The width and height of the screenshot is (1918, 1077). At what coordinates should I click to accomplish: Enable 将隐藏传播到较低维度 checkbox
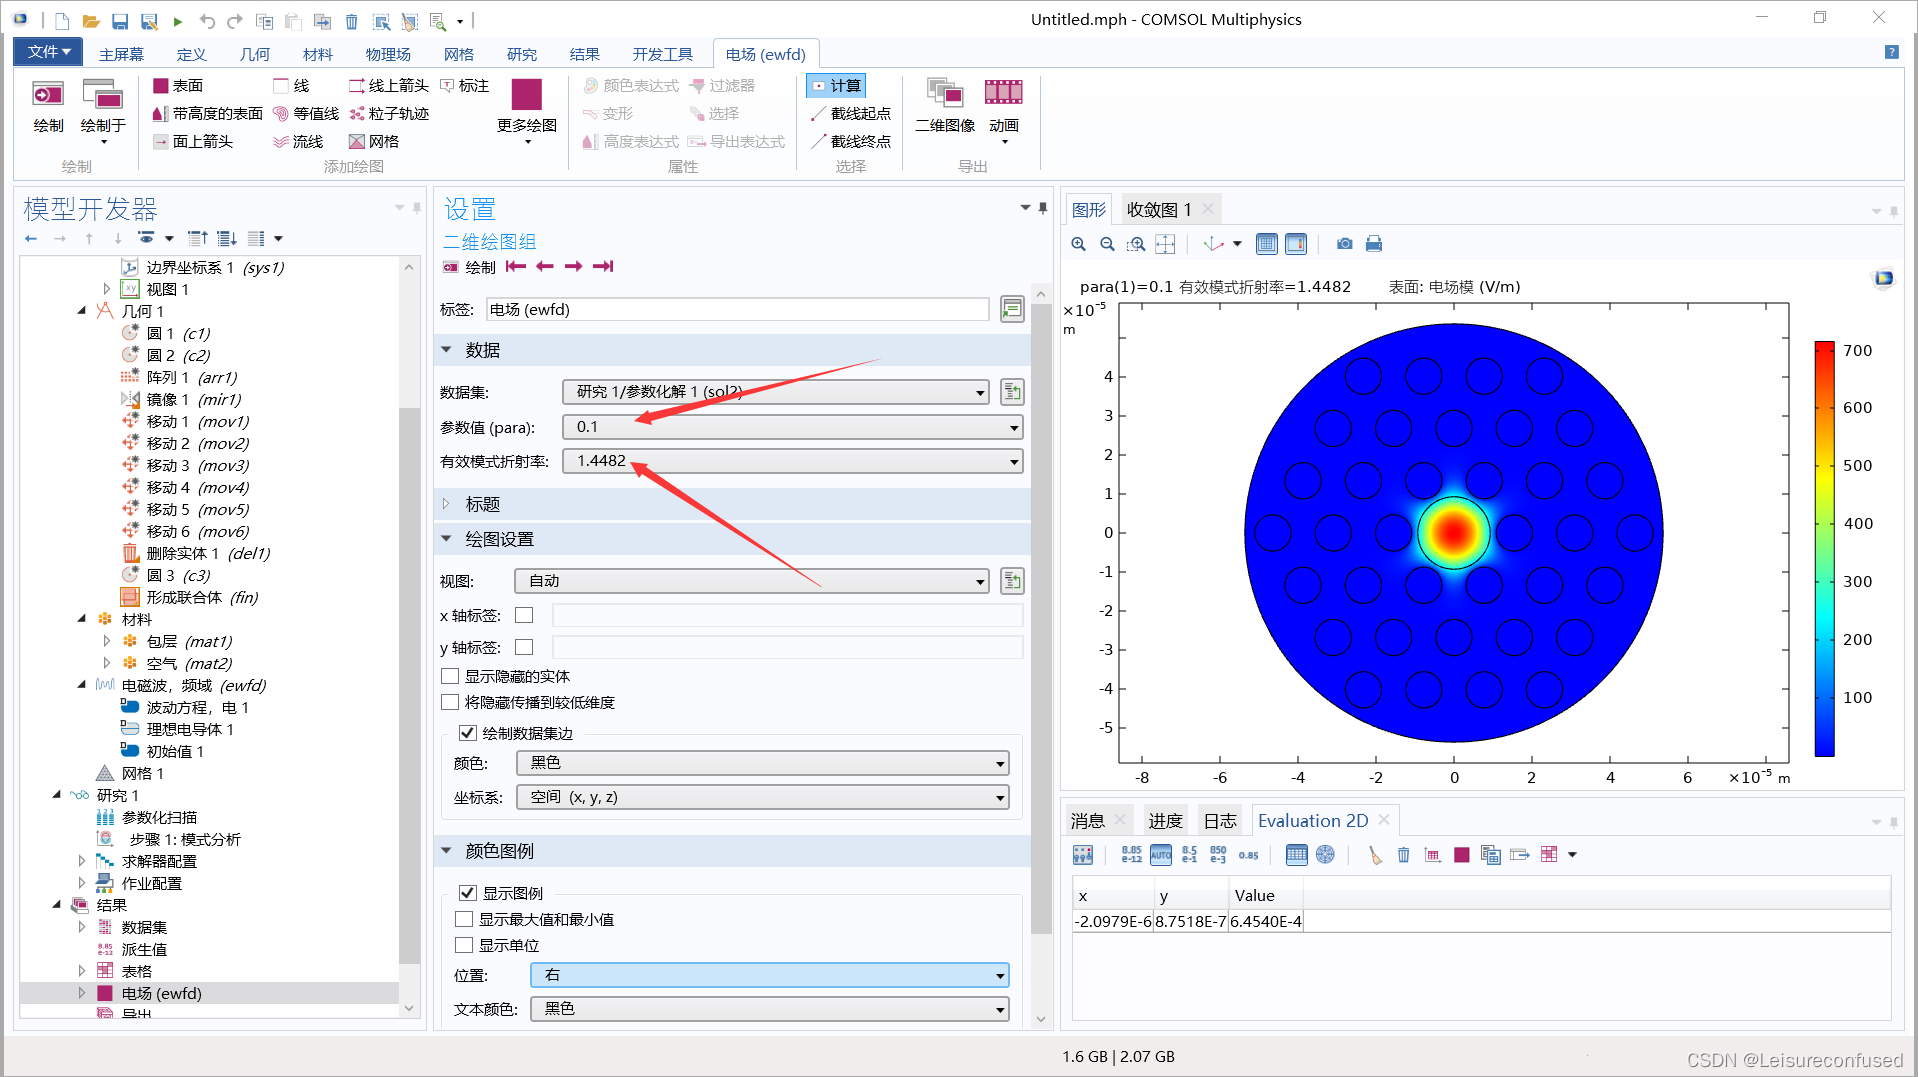coord(450,702)
